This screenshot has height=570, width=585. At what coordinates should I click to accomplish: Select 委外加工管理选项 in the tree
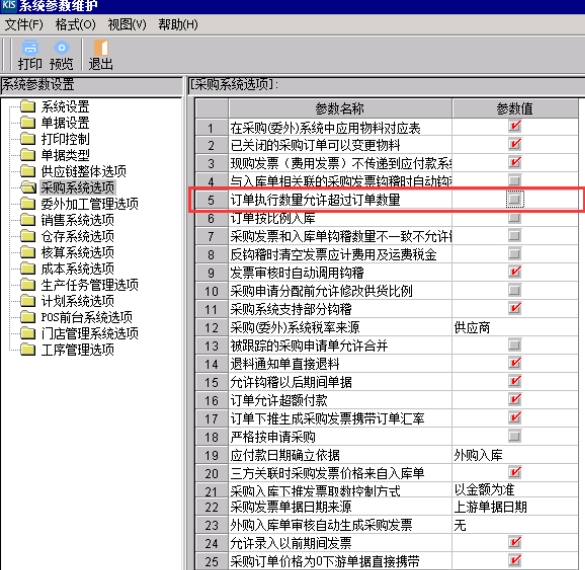(x=90, y=204)
